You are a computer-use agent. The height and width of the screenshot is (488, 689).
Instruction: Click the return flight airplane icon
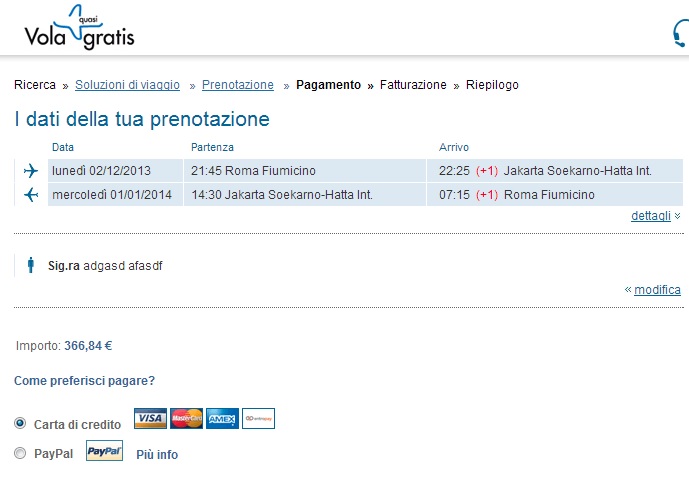pos(31,194)
